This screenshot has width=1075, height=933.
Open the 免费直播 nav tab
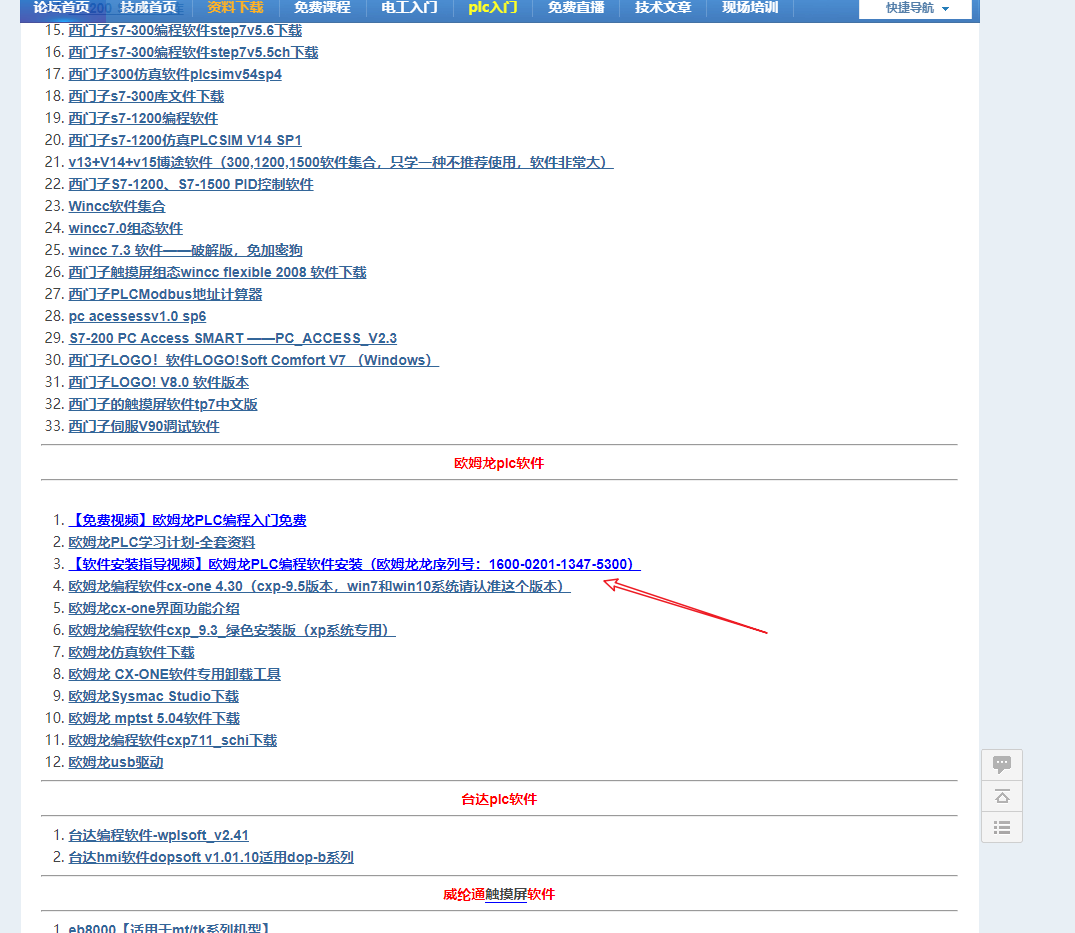tap(575, 8)
